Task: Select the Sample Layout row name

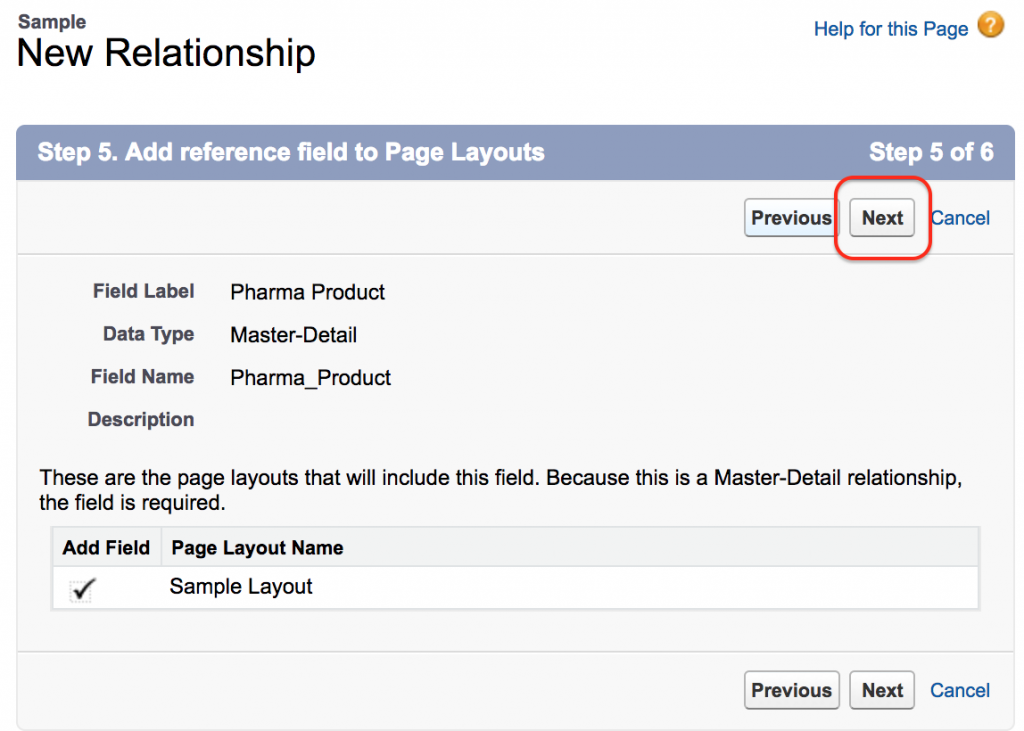Action: click(241, 587)
